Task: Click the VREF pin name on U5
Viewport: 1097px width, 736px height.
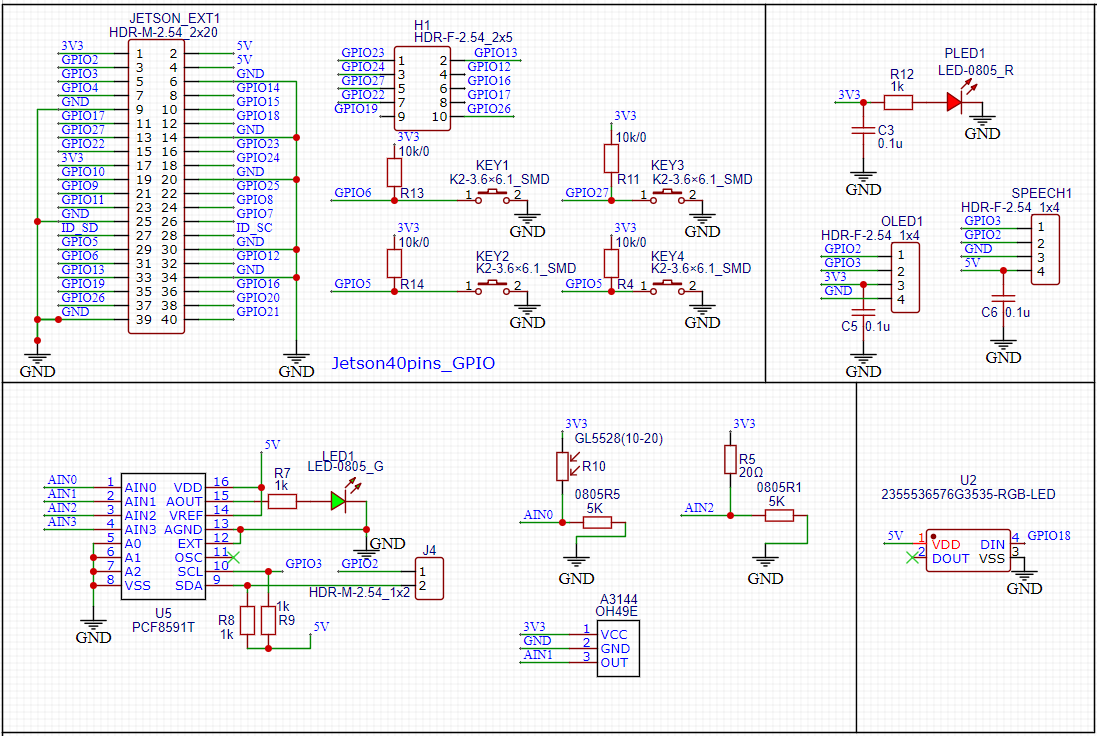Action: pyautogui.click(x=186, y=516)
